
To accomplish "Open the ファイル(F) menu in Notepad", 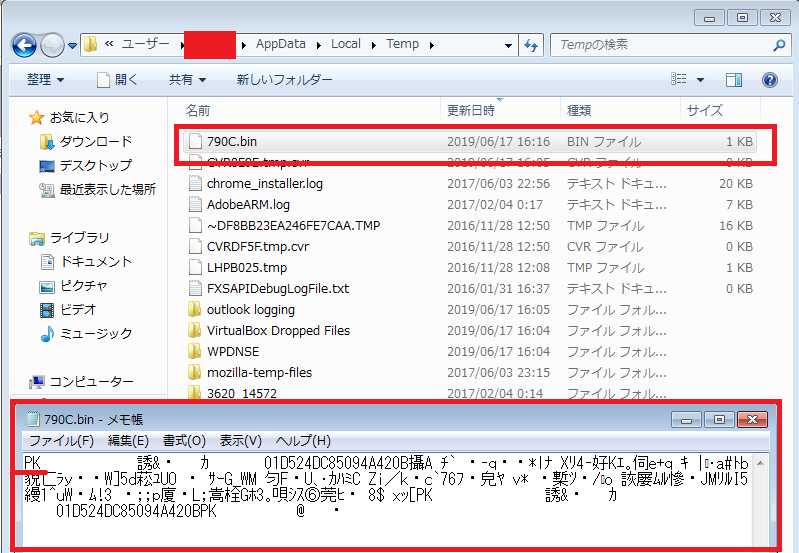I will click(62, 440).
